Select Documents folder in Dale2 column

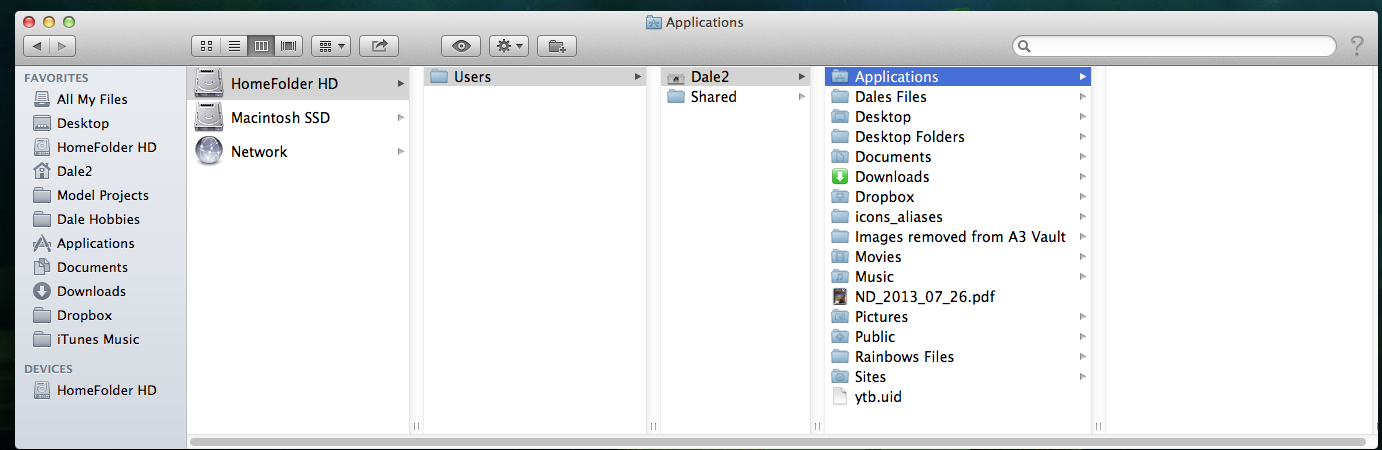(x=958, y=157)
